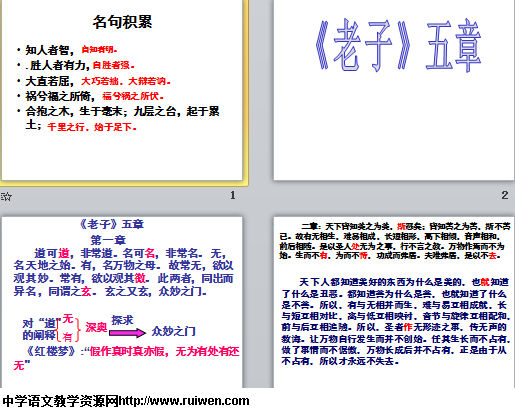Click the 众妙之门 label after the arrow
515x408 pixels.
tap(173, 331)
